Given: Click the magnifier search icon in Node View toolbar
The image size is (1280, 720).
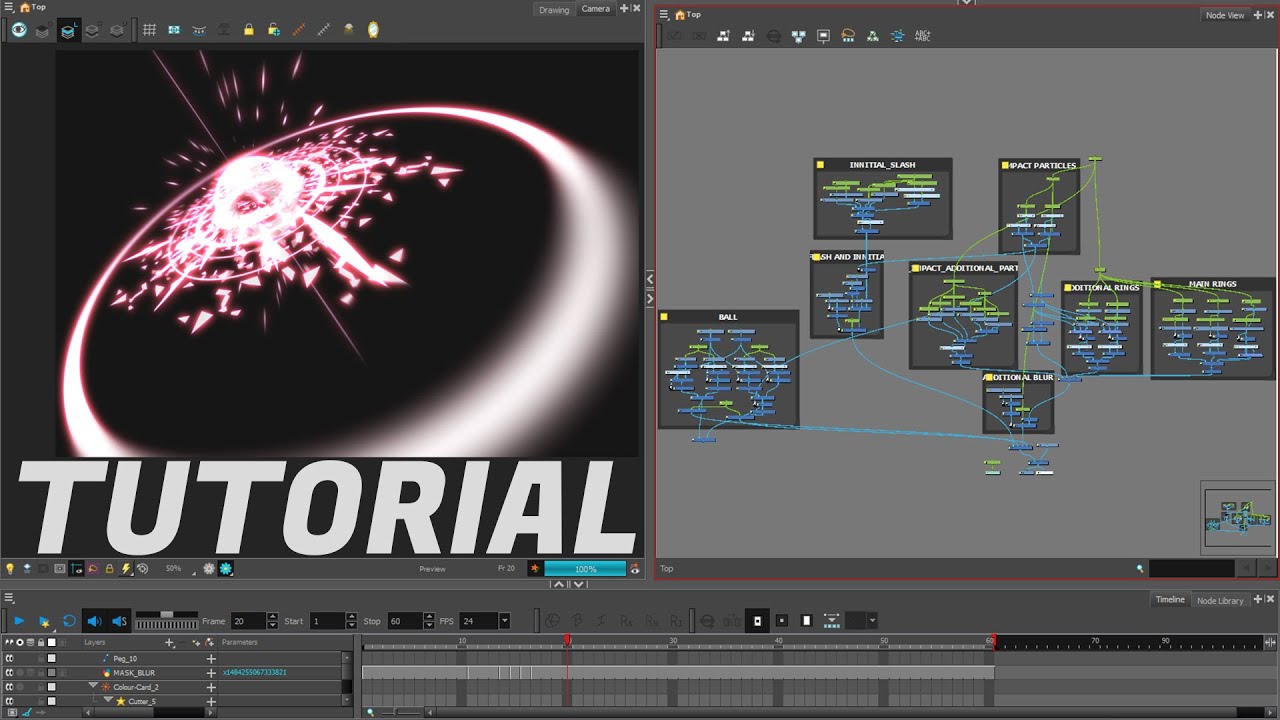Looking at the screenshot, I should click(773, 36).
